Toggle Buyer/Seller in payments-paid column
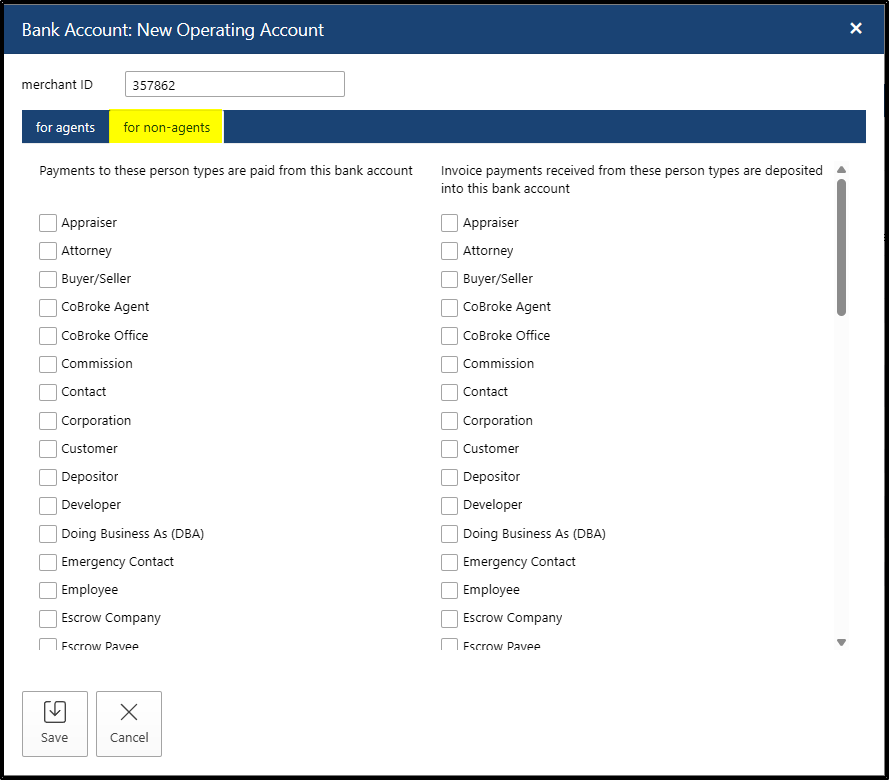889x780 pixels. 48,279
